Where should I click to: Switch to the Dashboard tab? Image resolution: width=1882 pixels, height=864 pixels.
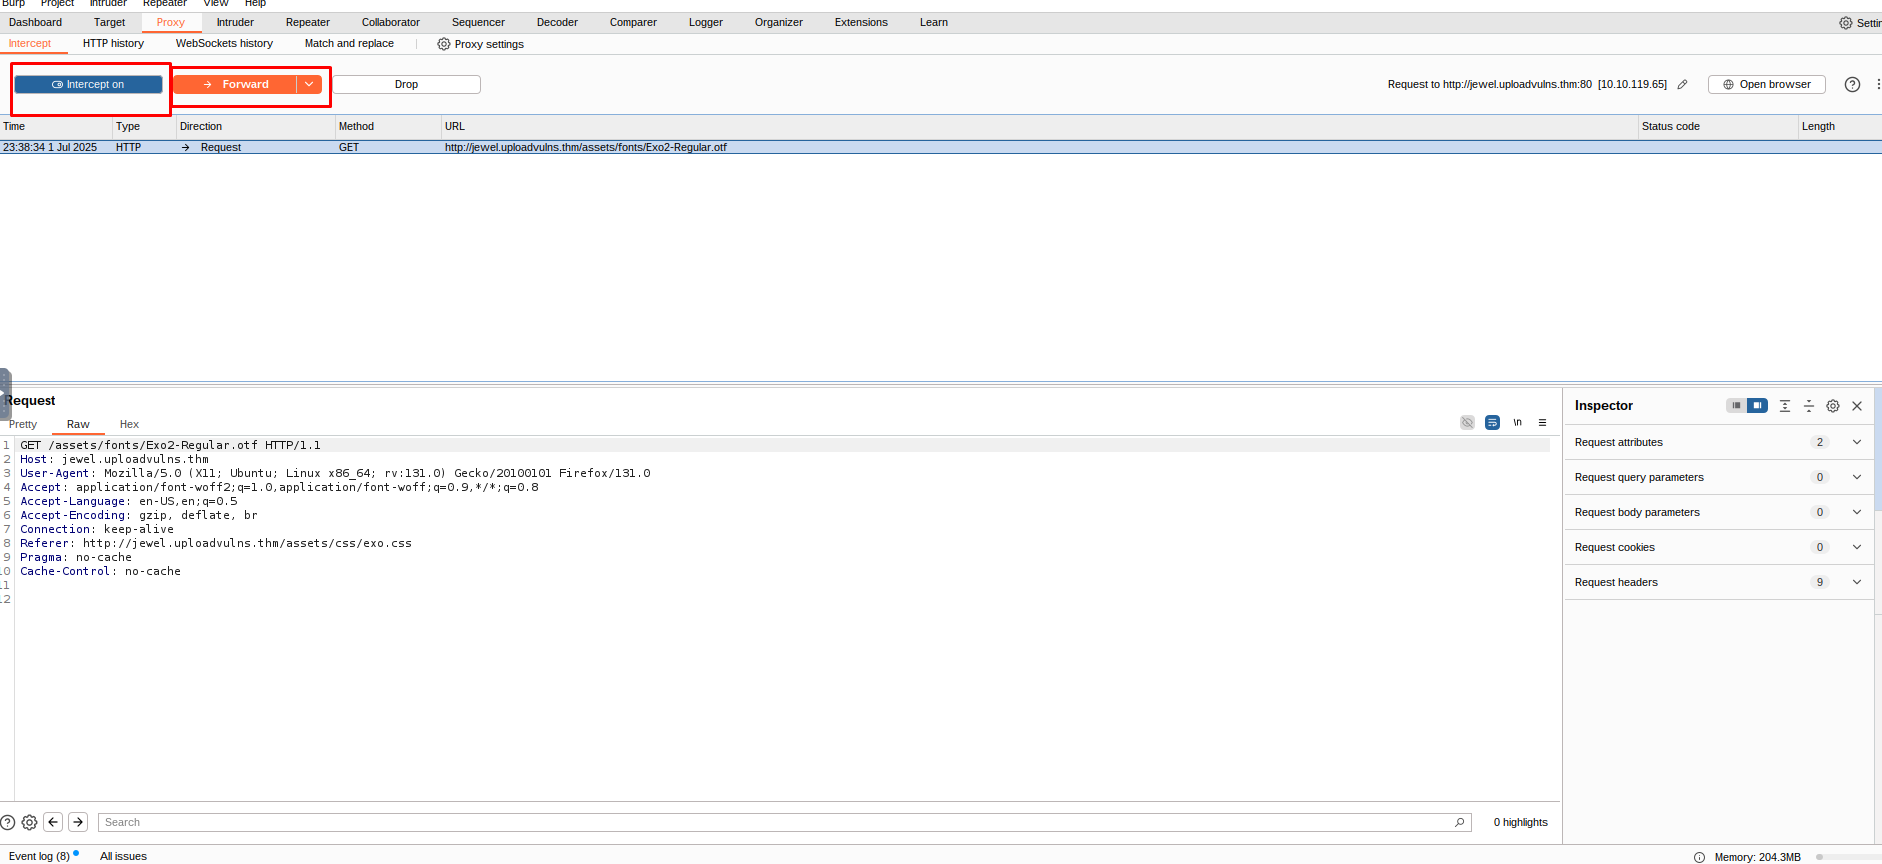click(x=36, y=23)
